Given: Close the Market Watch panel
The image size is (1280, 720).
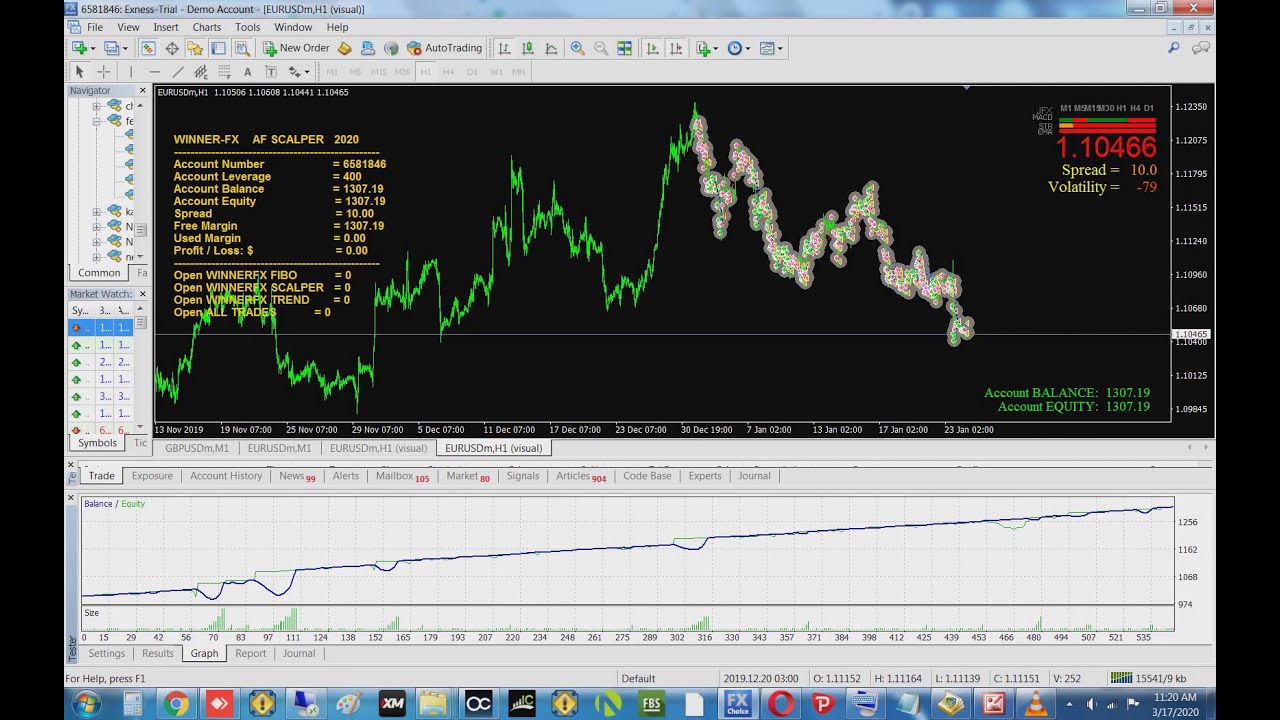Looking at the screenshot, I should 142,294.
